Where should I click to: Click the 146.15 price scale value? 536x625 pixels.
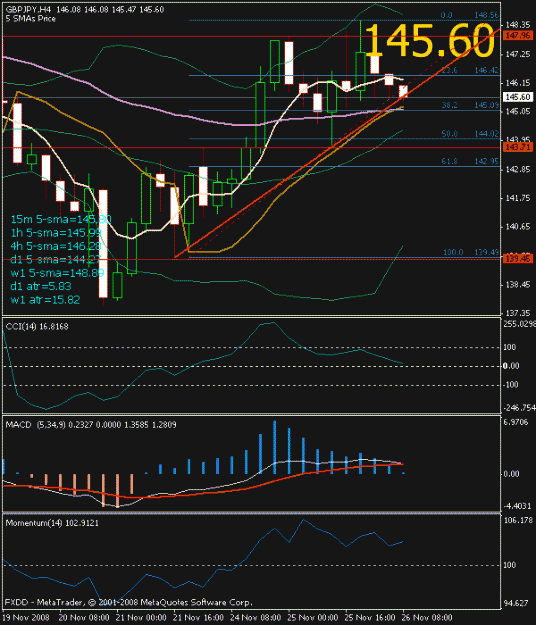(517, 83)
